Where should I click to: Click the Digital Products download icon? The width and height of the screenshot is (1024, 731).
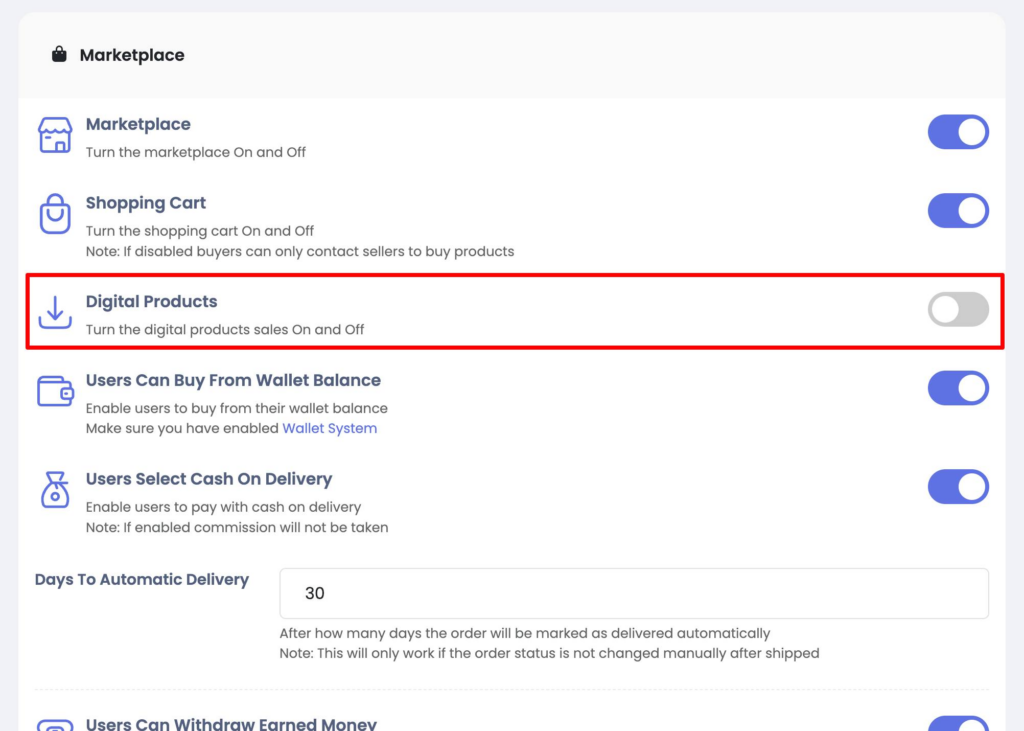tap(55, 312)
